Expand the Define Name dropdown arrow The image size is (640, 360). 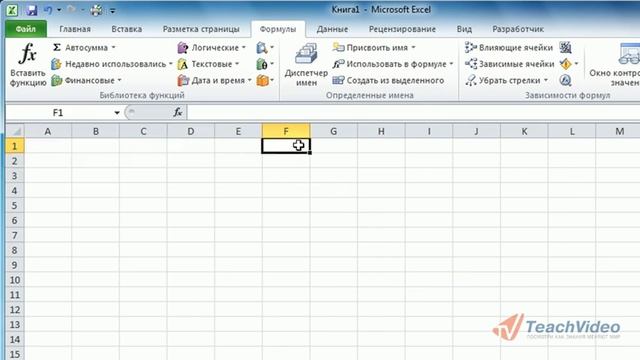point(413,48)
